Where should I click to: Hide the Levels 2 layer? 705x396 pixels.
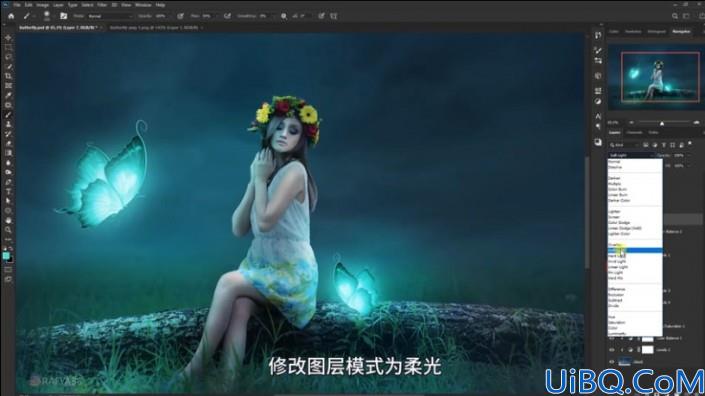click(x=612, y=349)
